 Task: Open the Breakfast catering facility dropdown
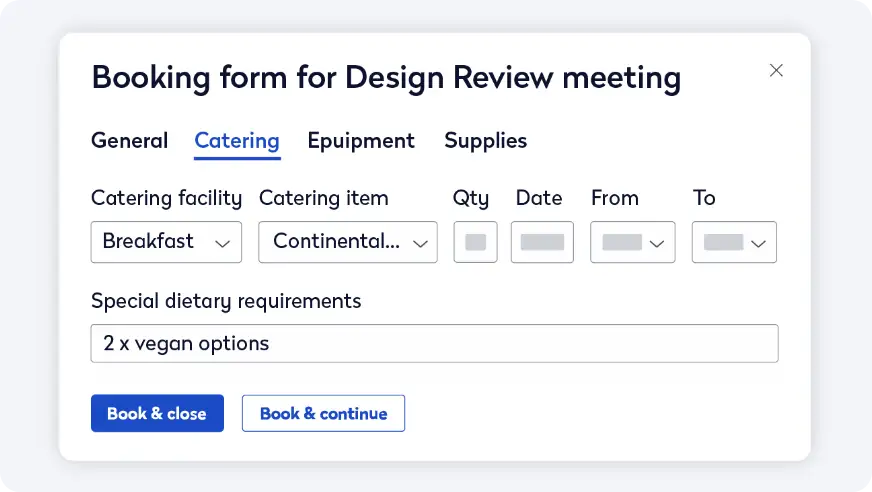click(166, 242)
